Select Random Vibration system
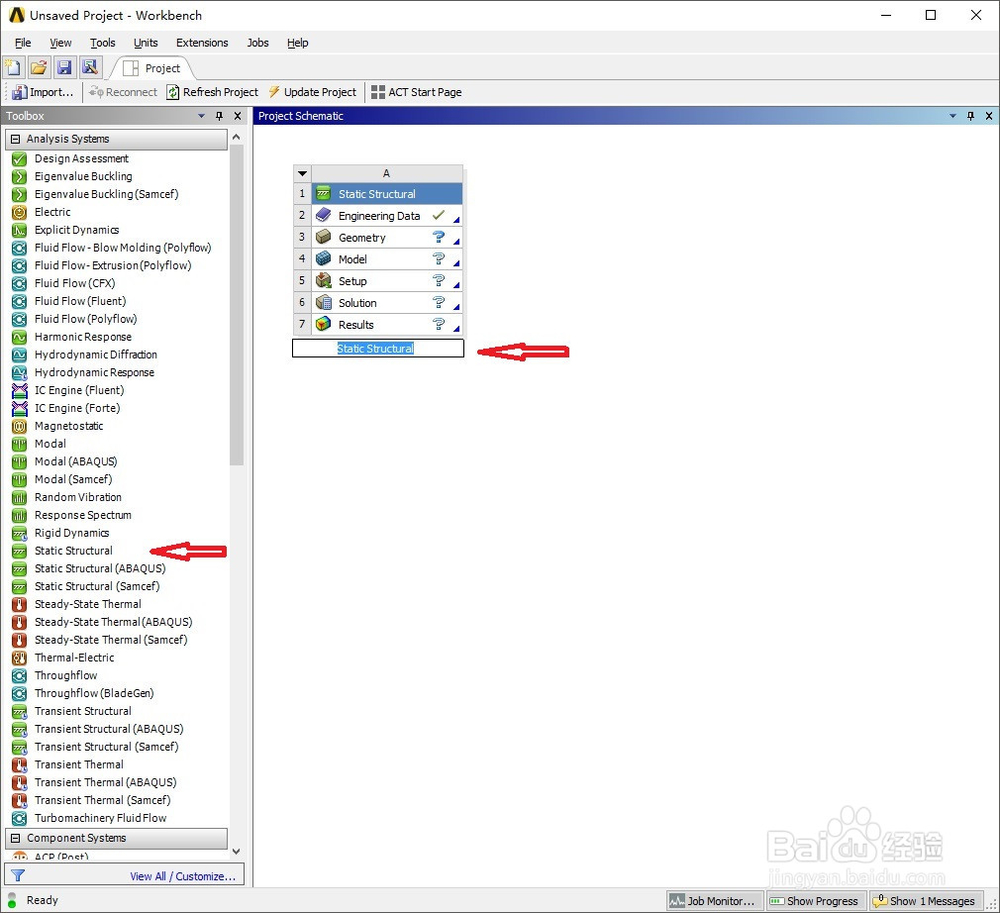Viewport: 1000px width, 913px height. (78, 497)
